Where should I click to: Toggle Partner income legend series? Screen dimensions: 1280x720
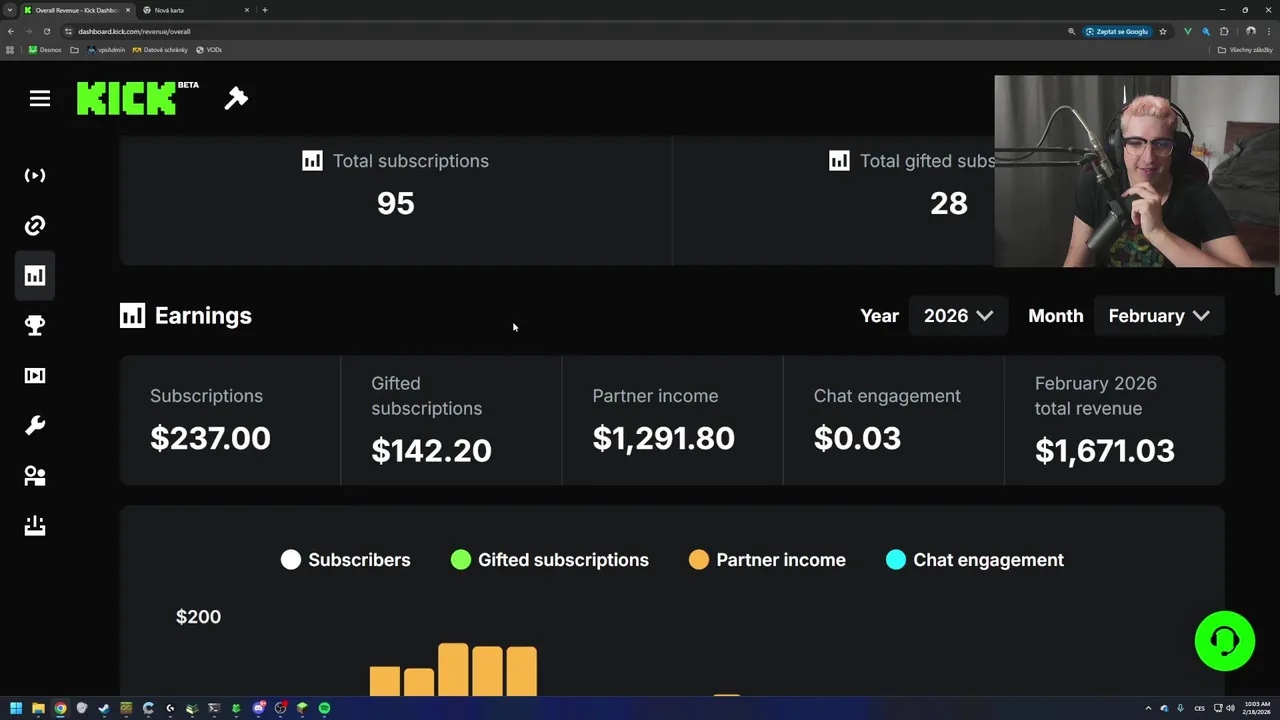coord(768,560)
